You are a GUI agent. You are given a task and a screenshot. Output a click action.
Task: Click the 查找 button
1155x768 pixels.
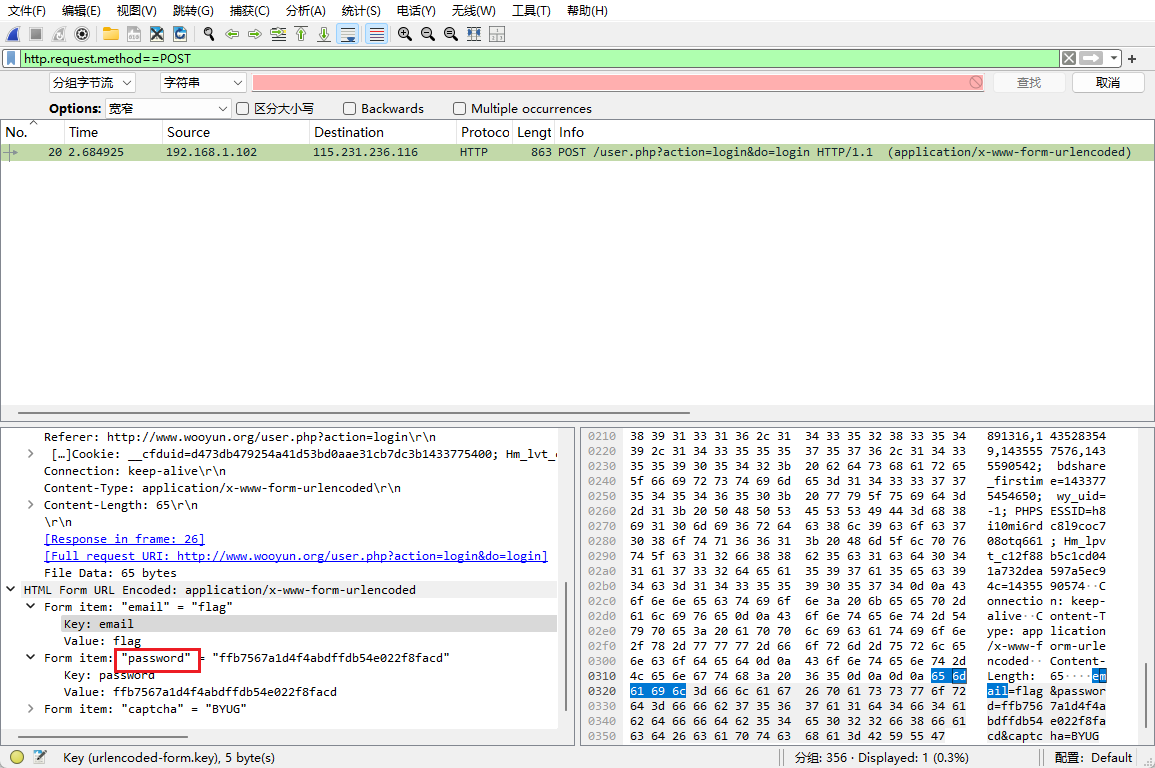pos(1029,82)
